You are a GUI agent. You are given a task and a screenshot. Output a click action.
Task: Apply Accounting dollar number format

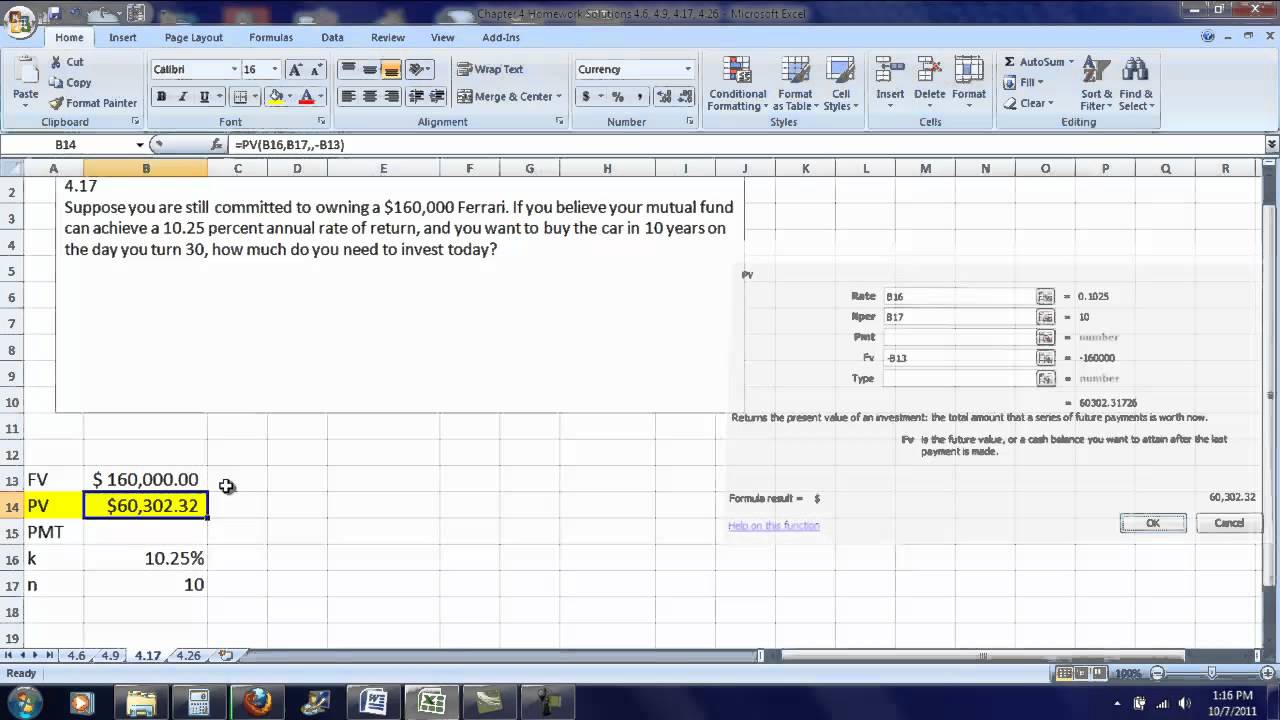pos(586,97)
